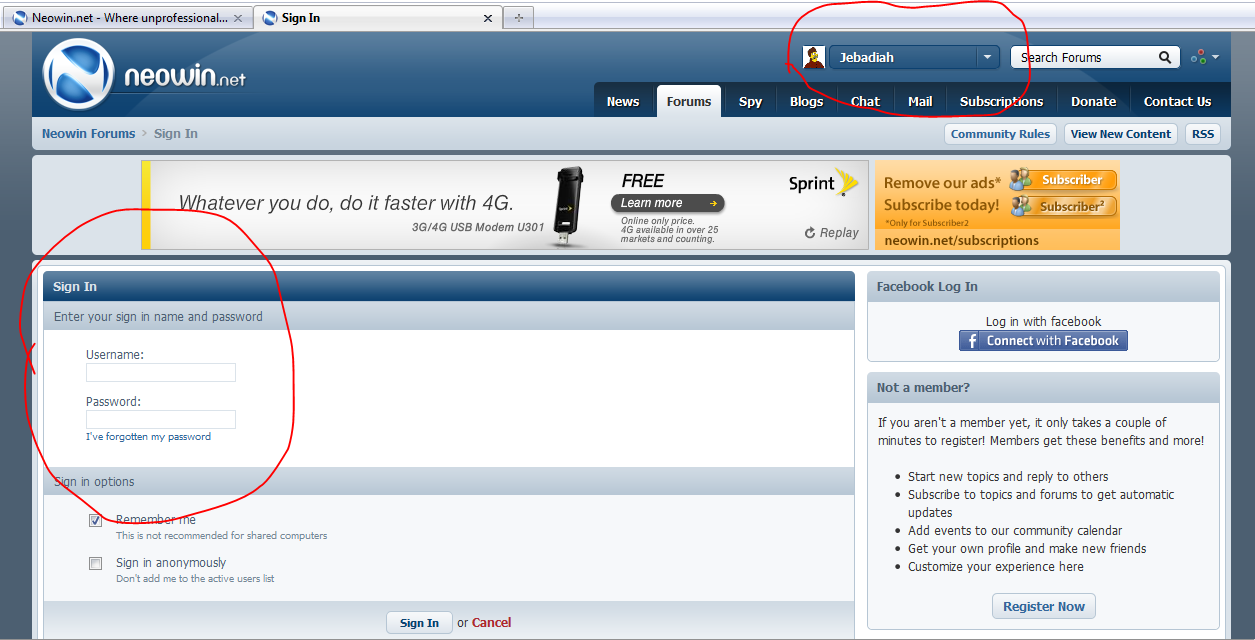Click Connect with Facebook button
Screen dimensions: 1255x640
point(1043,341)
